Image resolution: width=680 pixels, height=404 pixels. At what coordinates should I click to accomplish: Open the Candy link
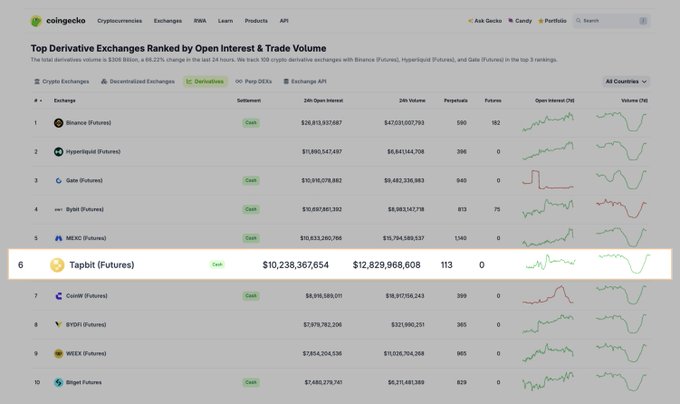[x=520, y=21]
